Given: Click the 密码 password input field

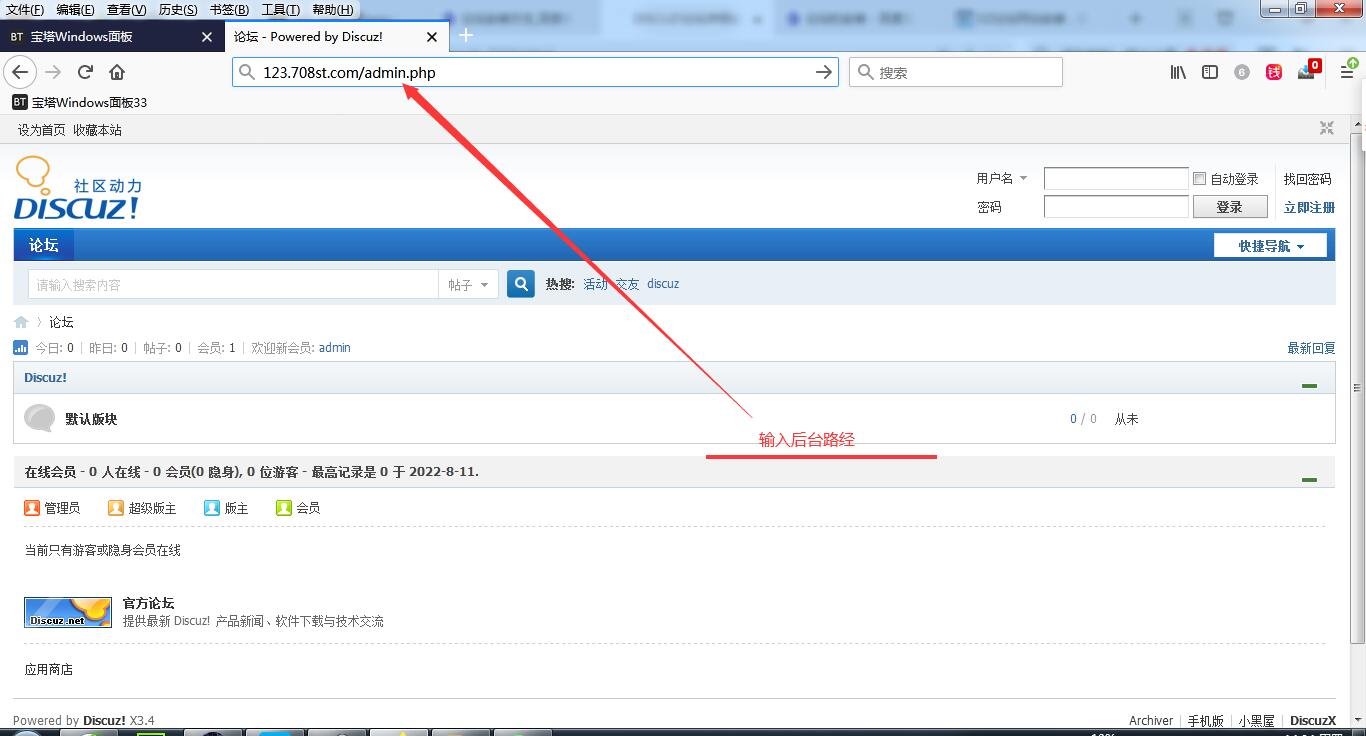Looking at the screenshot, I should [x=1116, y=207].
